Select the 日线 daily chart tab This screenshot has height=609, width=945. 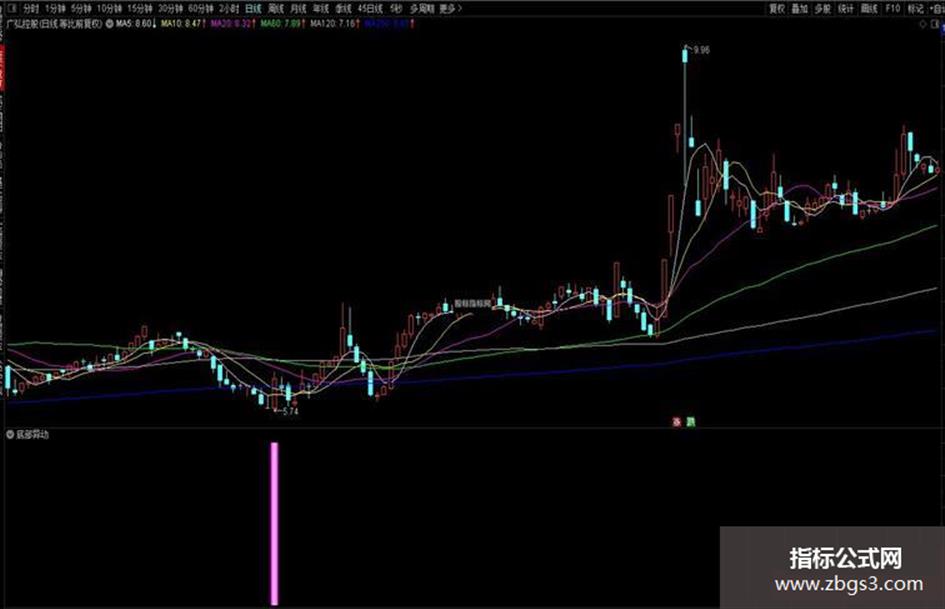tap(254, 8)
